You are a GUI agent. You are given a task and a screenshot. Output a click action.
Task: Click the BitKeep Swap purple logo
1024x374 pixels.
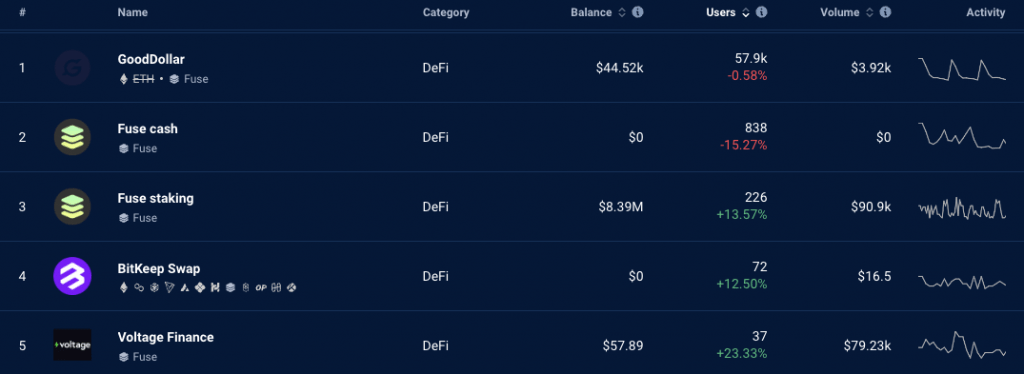tap(72, 276)
